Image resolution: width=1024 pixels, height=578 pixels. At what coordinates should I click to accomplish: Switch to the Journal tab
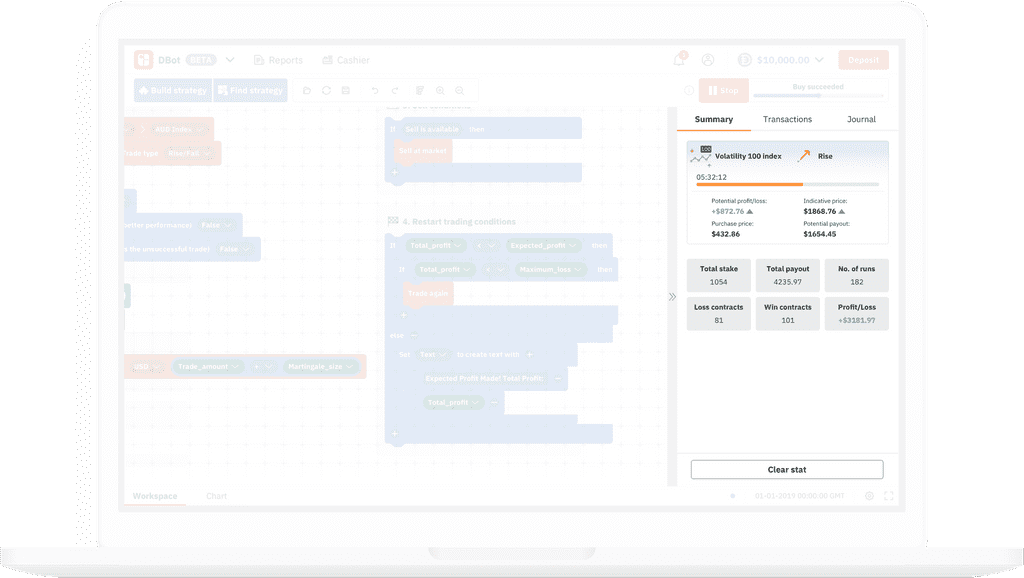861,119
